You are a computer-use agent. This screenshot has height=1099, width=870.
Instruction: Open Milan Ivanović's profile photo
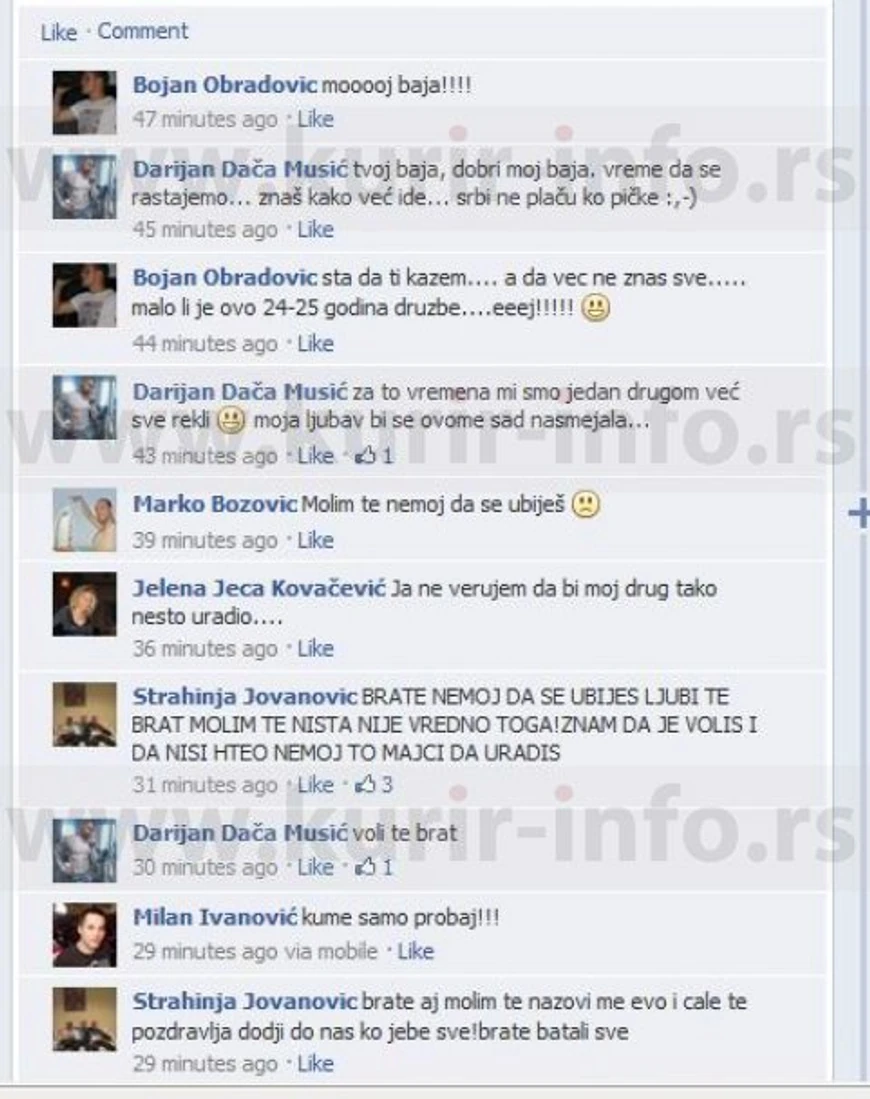pyautogui.click(x=84, y=934)
